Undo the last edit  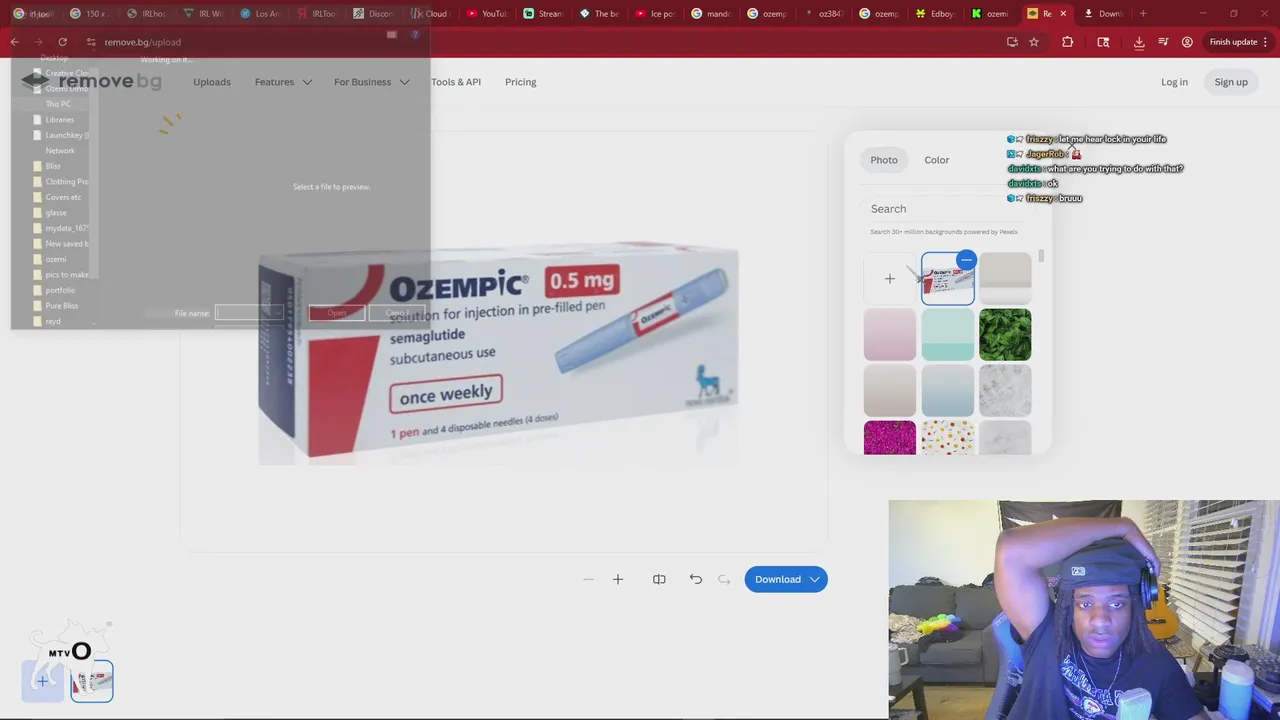click(x=696, y=579)
